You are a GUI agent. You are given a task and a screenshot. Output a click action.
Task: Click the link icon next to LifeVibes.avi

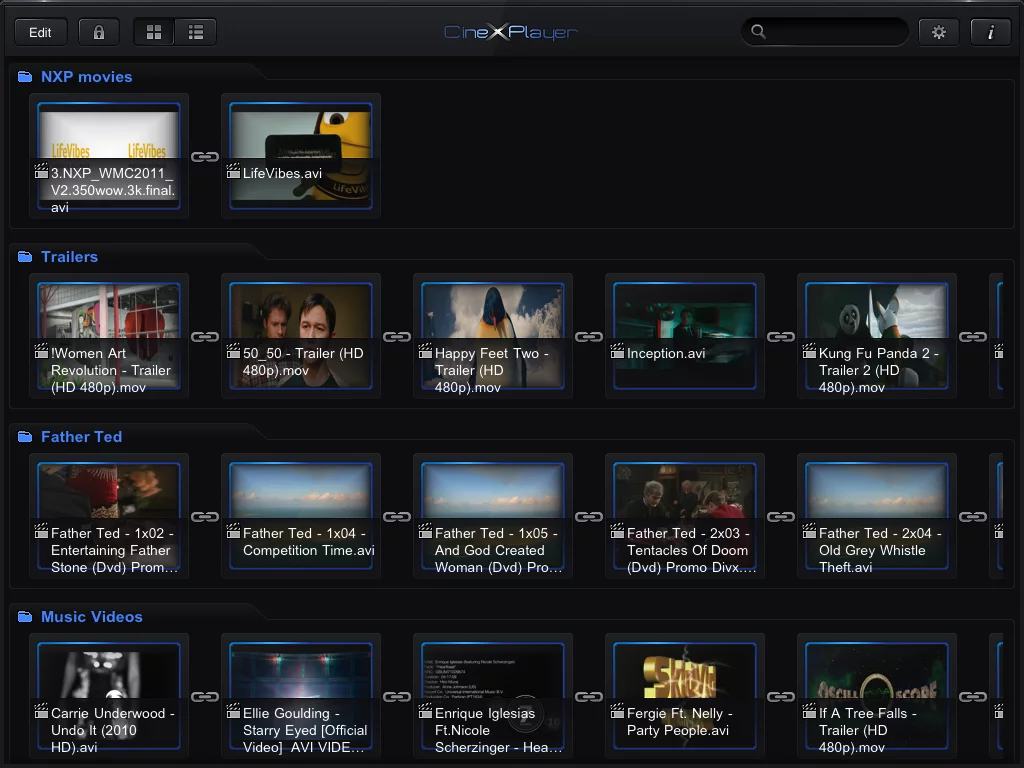pyautogui.click(x=204, y=156)
